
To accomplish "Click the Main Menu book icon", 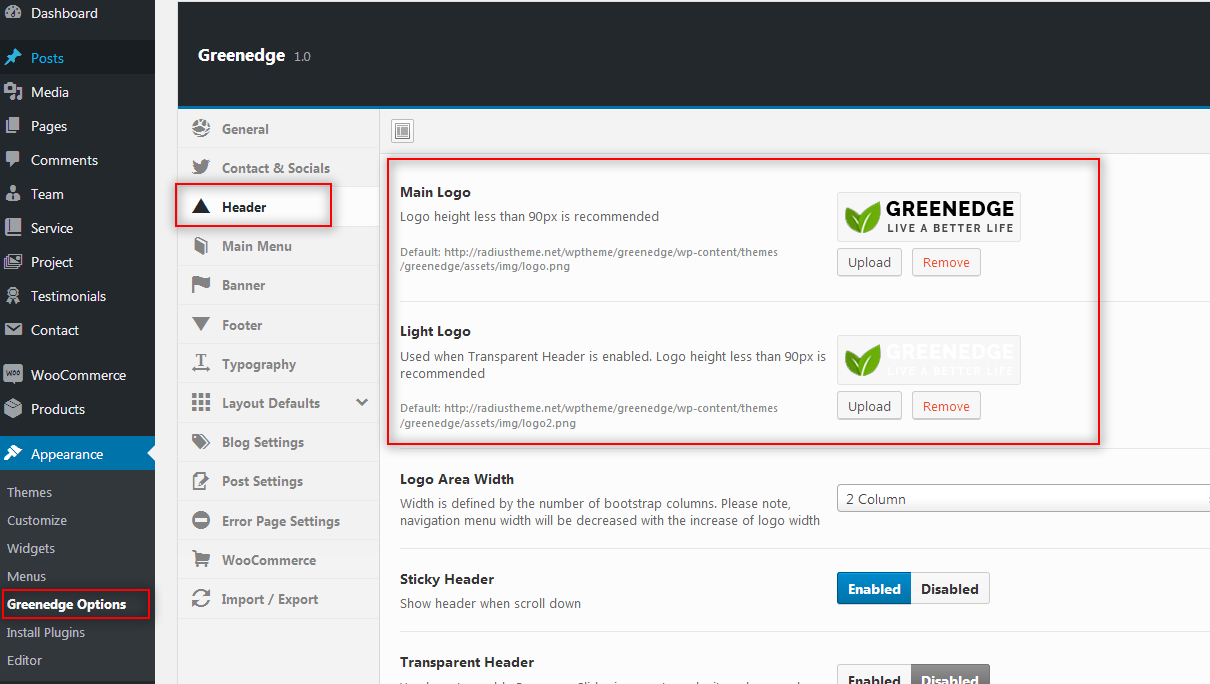I will pos(201,246).
